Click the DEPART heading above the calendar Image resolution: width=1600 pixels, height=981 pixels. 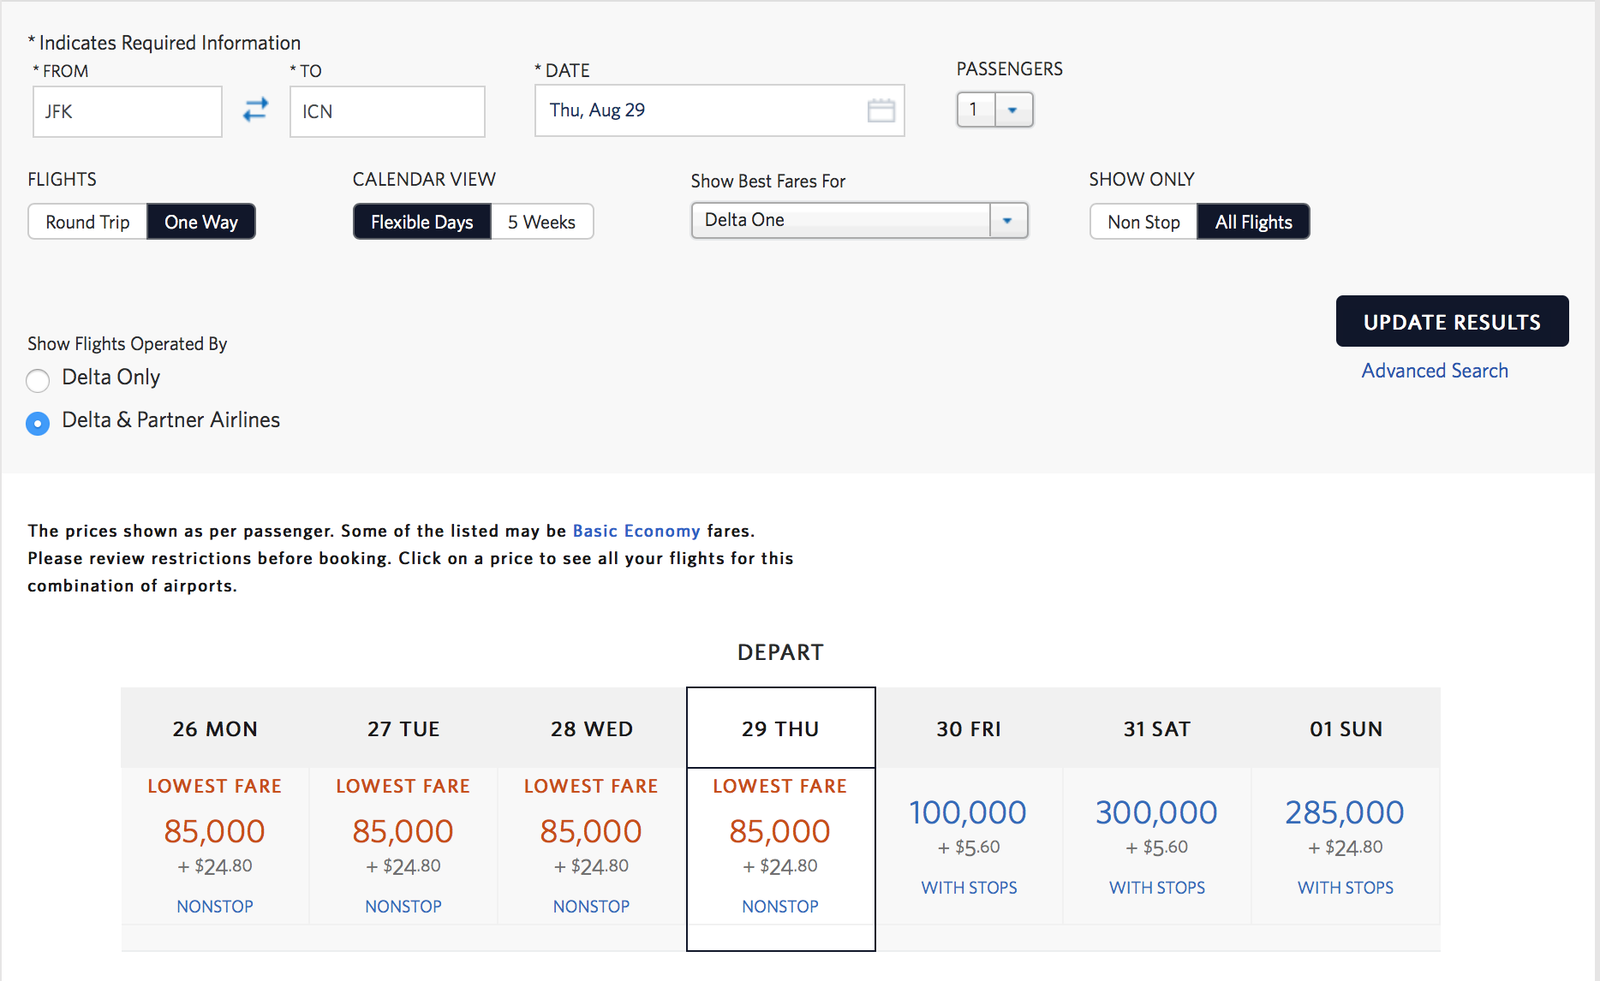(x=781, y=652)
